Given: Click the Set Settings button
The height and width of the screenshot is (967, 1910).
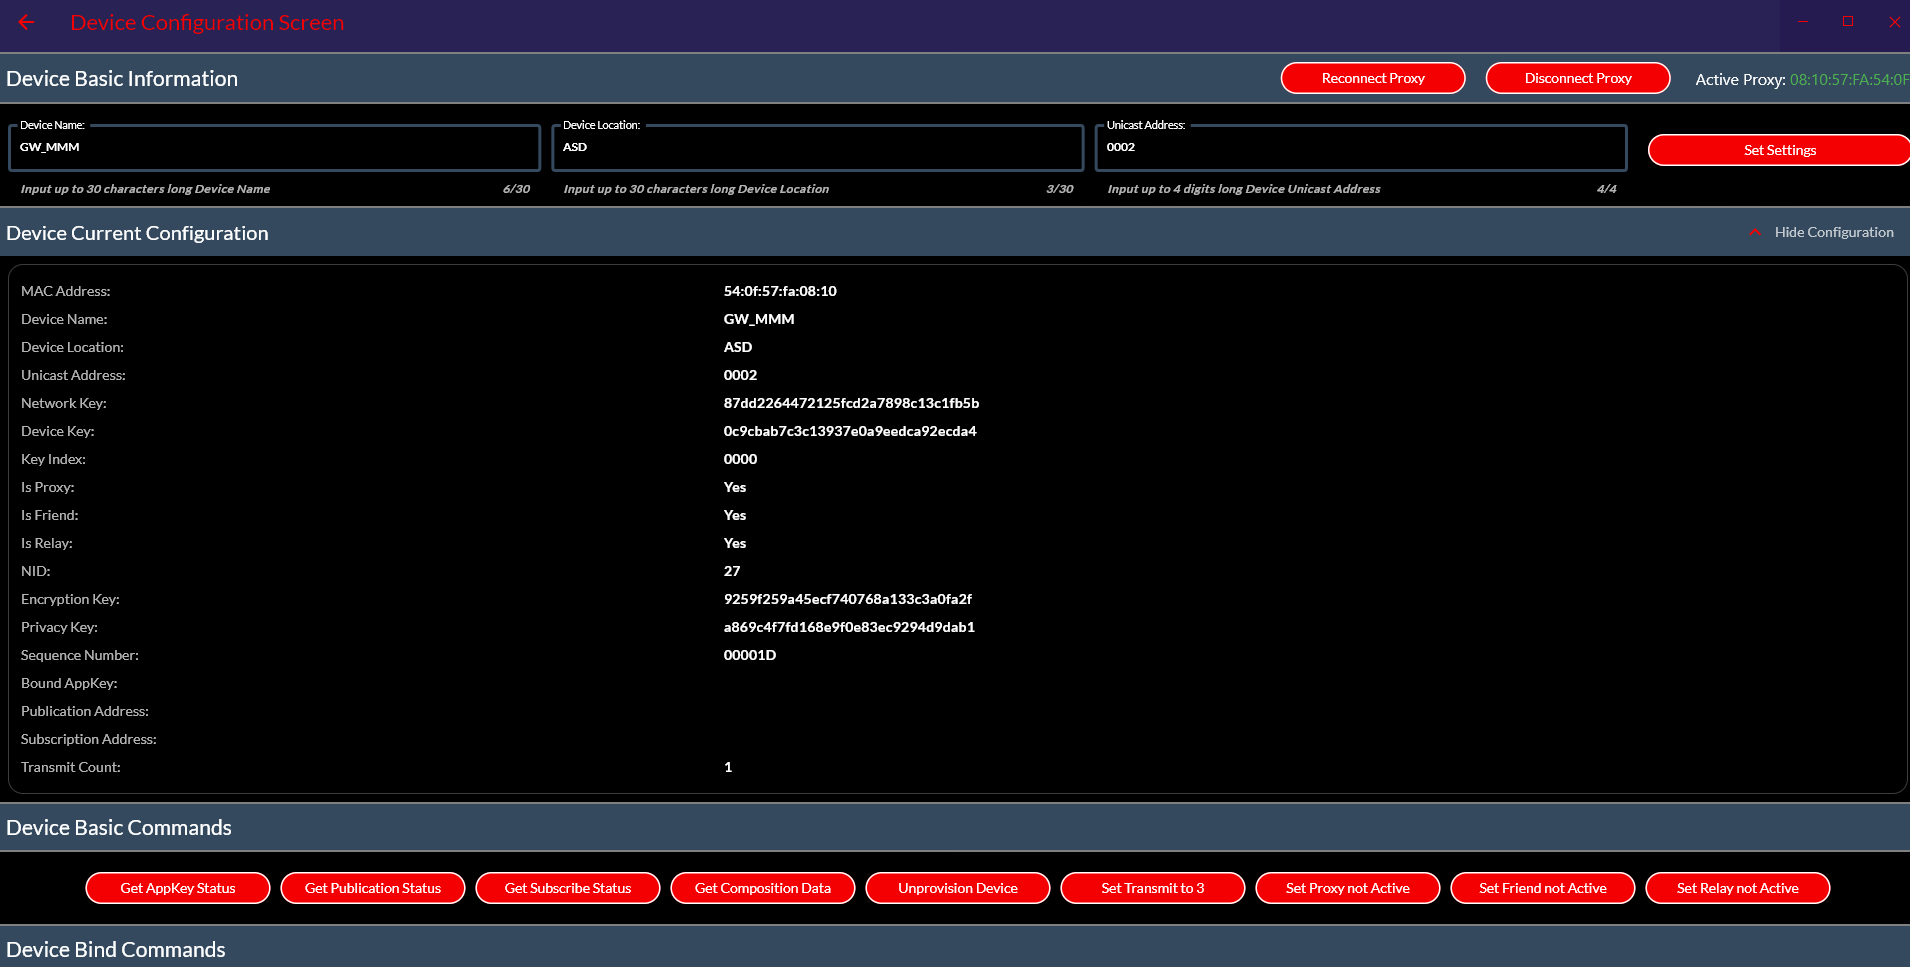Looking at the screenshot, I should coord(1778,150).
